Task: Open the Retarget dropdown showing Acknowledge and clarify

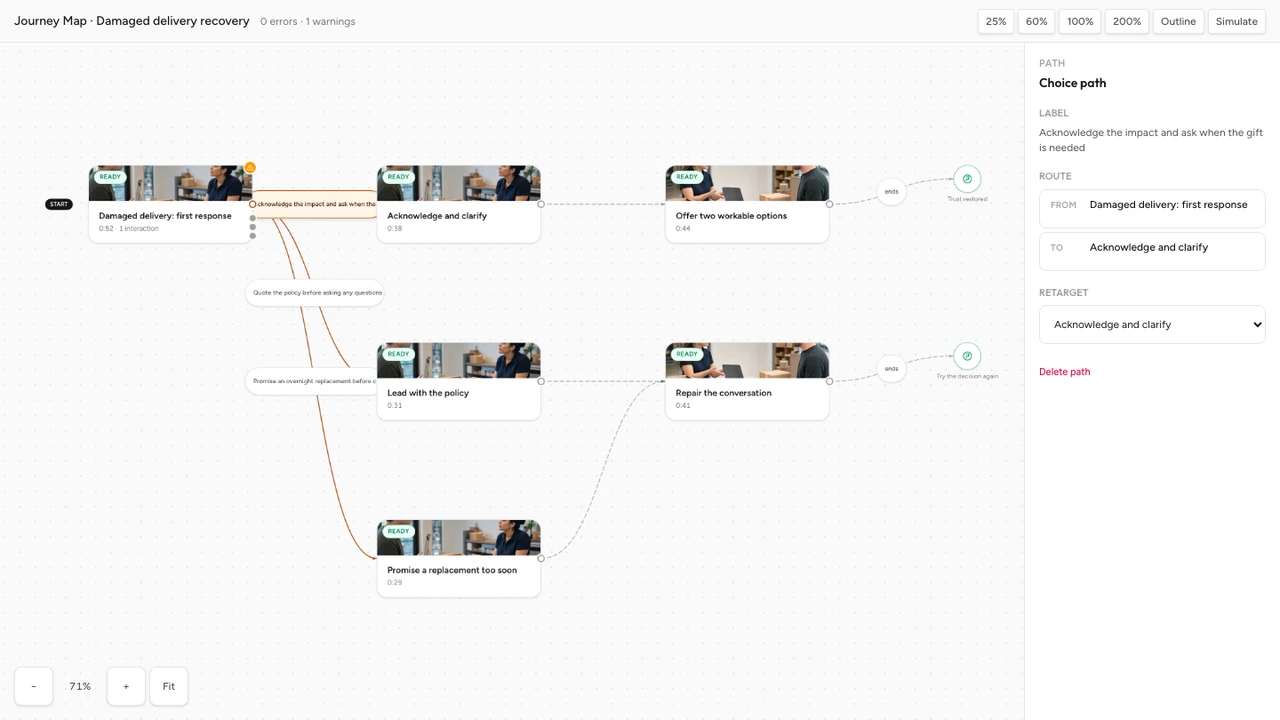Action: coord(1152,324)
